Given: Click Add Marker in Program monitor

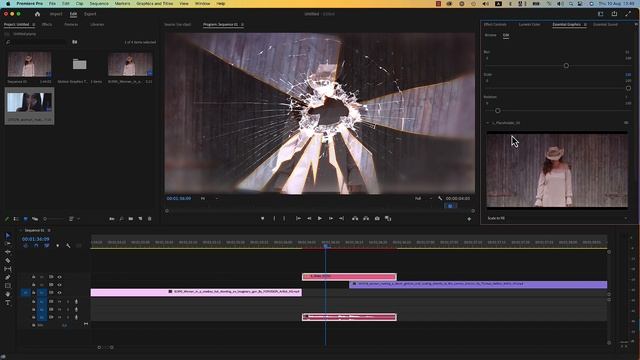Looking at the screenshot, I should pyautogui.click(x=262, y=218).
